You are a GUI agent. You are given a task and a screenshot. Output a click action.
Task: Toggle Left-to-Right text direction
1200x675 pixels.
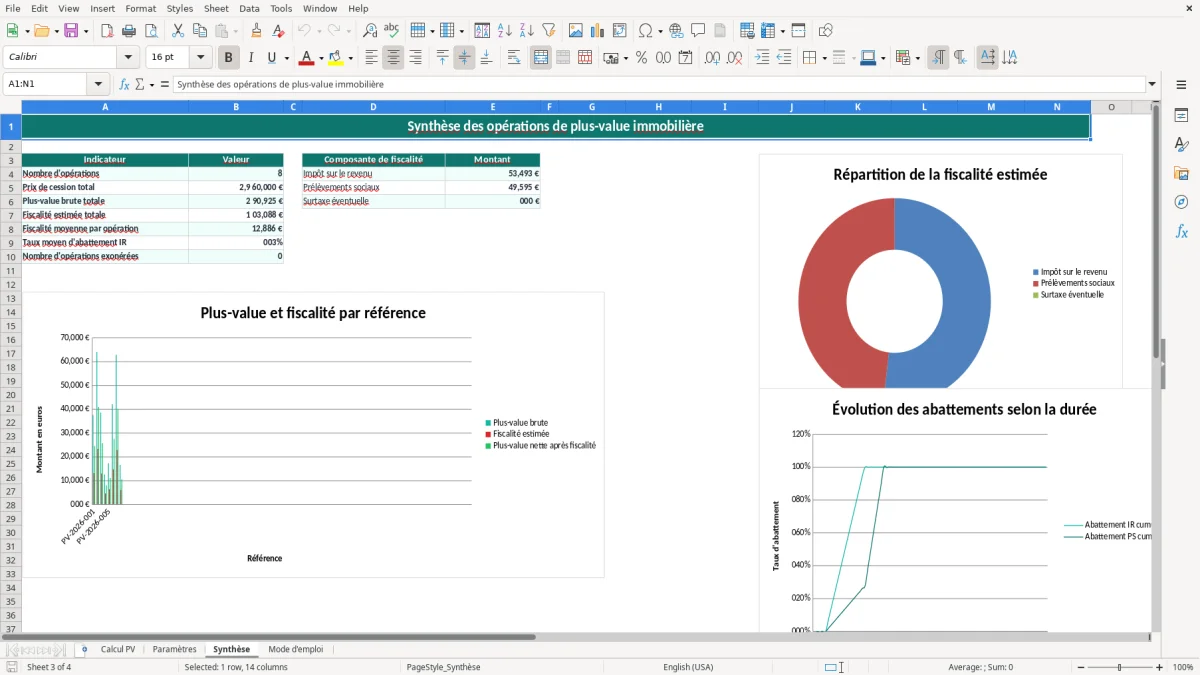pyautogui.click(x=938, y=57)
